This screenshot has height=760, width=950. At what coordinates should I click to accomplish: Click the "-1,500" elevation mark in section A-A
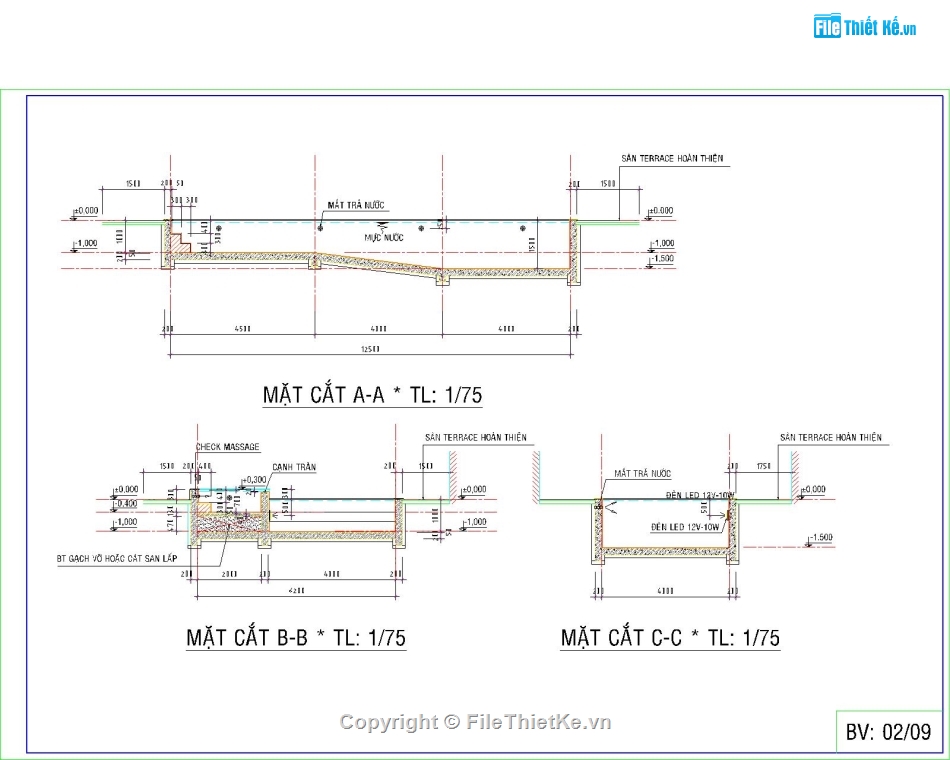662,258
